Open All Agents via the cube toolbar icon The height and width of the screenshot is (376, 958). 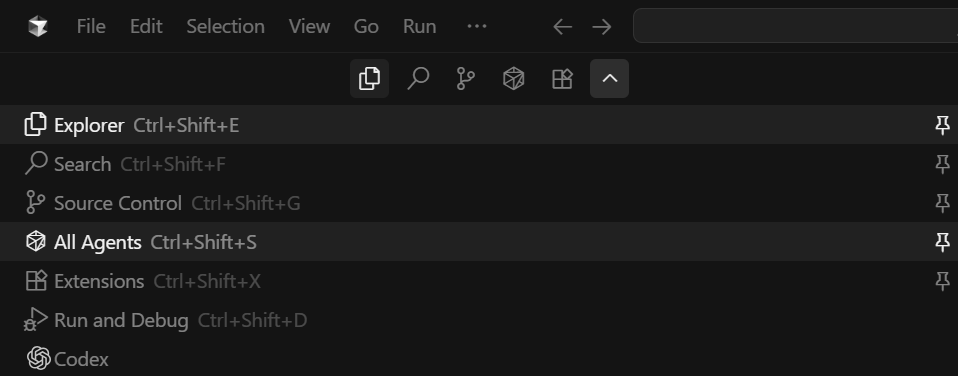(513, 78)
